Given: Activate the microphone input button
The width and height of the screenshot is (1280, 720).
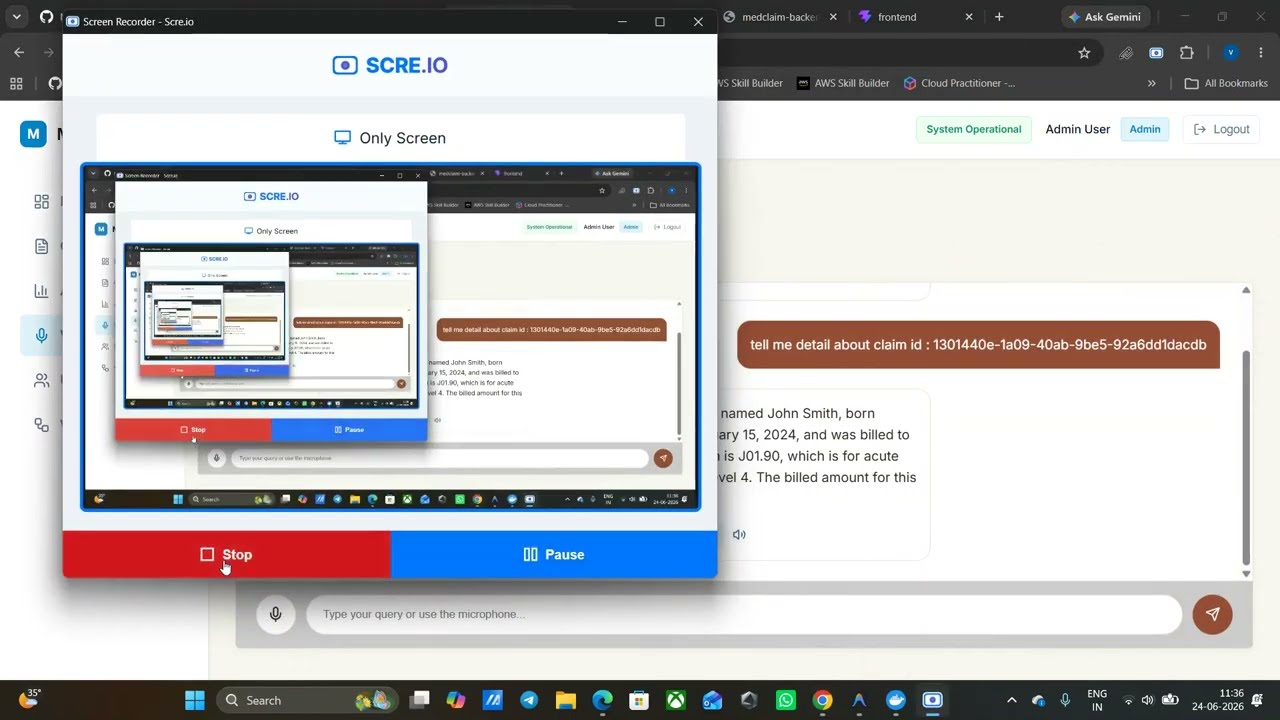Looking at the screenshot, I should 275,614.
